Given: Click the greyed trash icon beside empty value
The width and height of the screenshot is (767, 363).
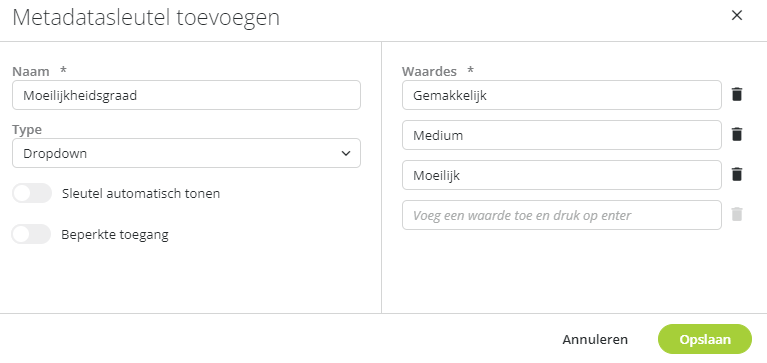Looking at the screenshot, I should point(737,215).
